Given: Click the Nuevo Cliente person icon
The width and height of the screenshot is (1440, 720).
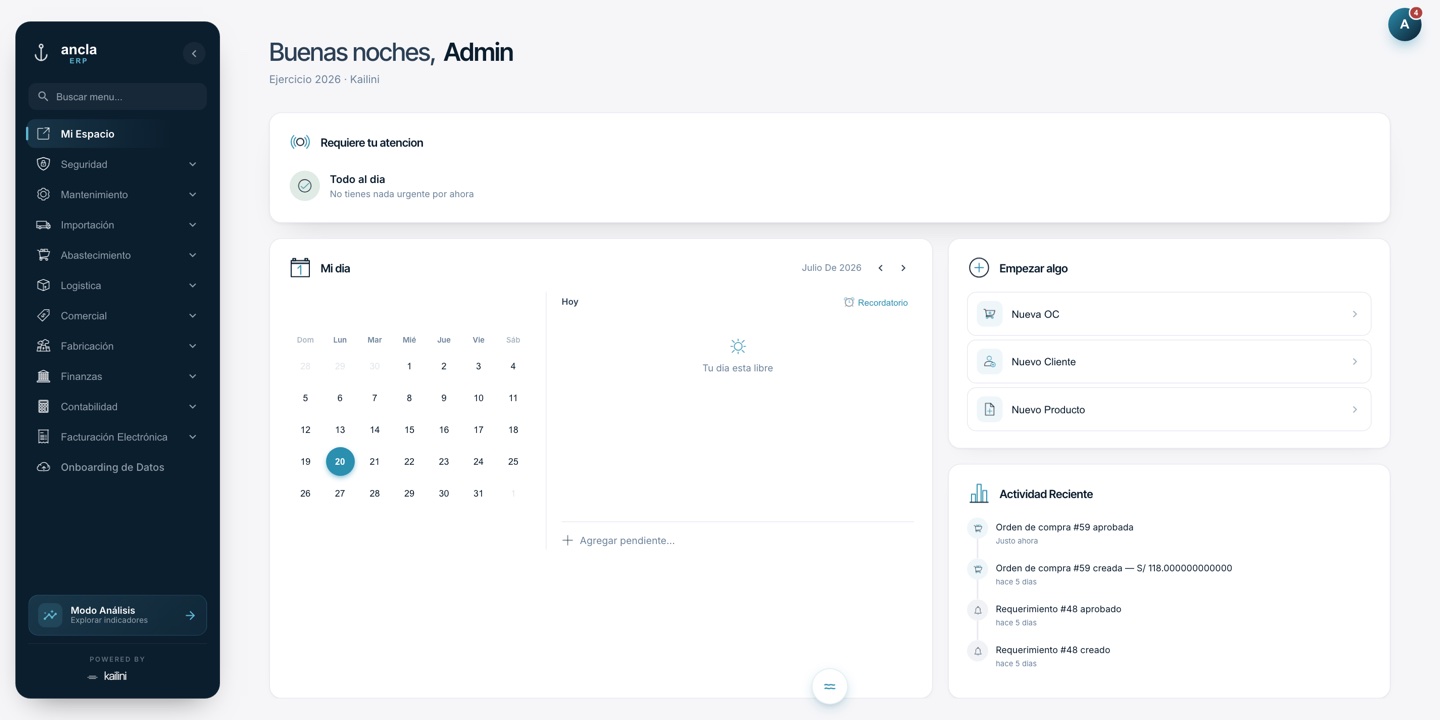Looking at the screenshot, I should point(989,362).
